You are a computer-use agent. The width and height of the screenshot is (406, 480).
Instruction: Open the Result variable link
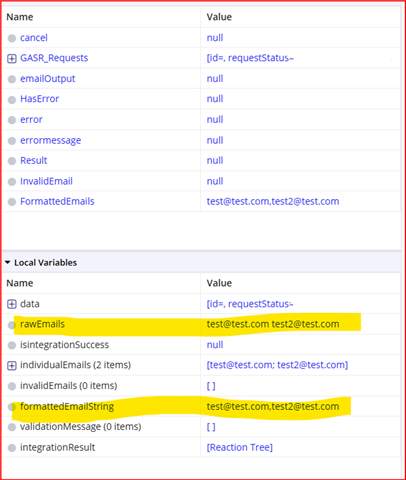click(x=34, y=160)
